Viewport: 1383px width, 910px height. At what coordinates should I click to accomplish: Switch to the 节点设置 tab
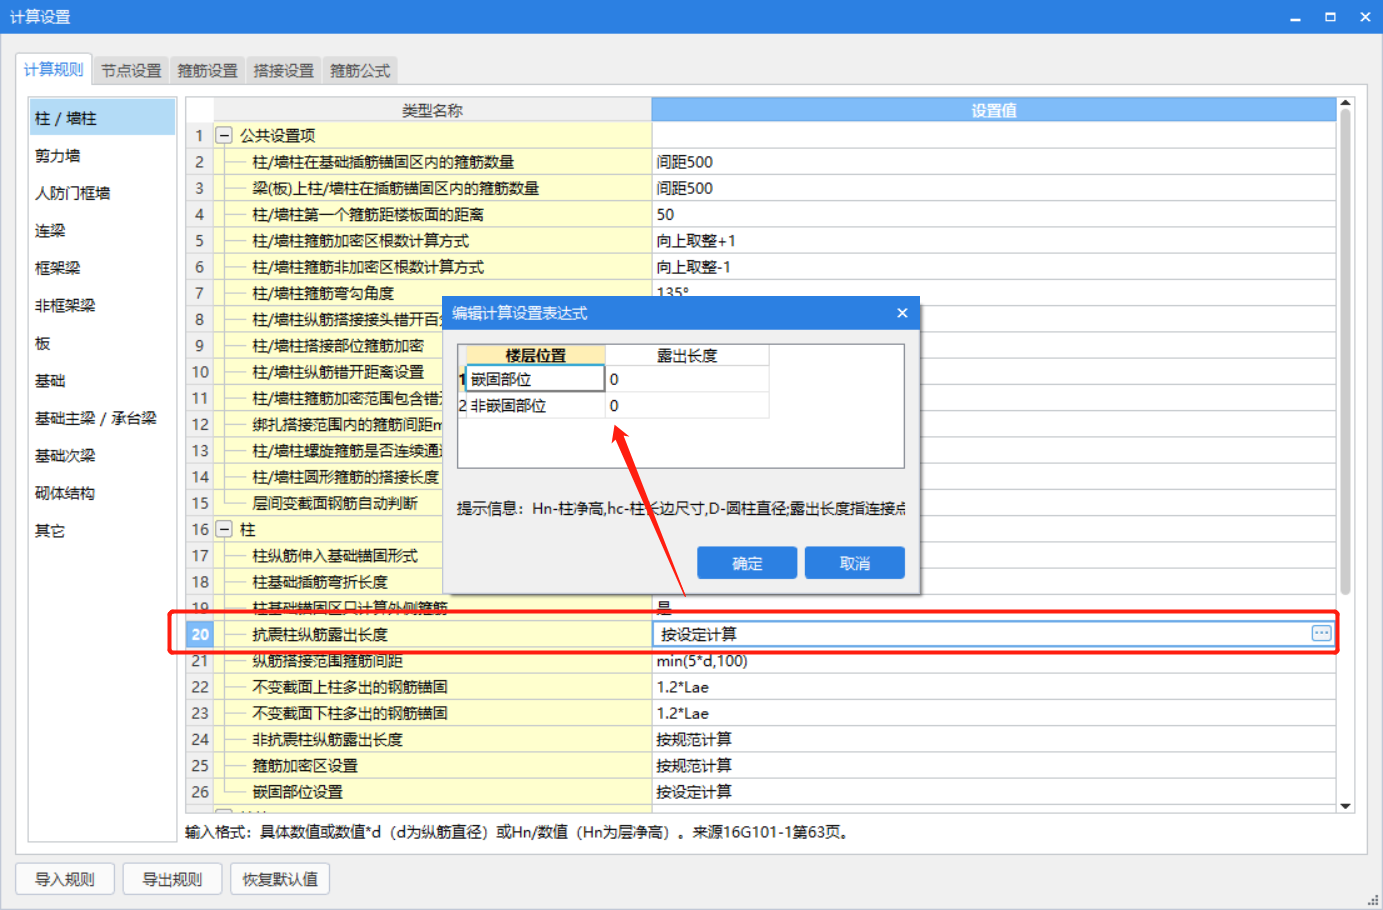131,70
